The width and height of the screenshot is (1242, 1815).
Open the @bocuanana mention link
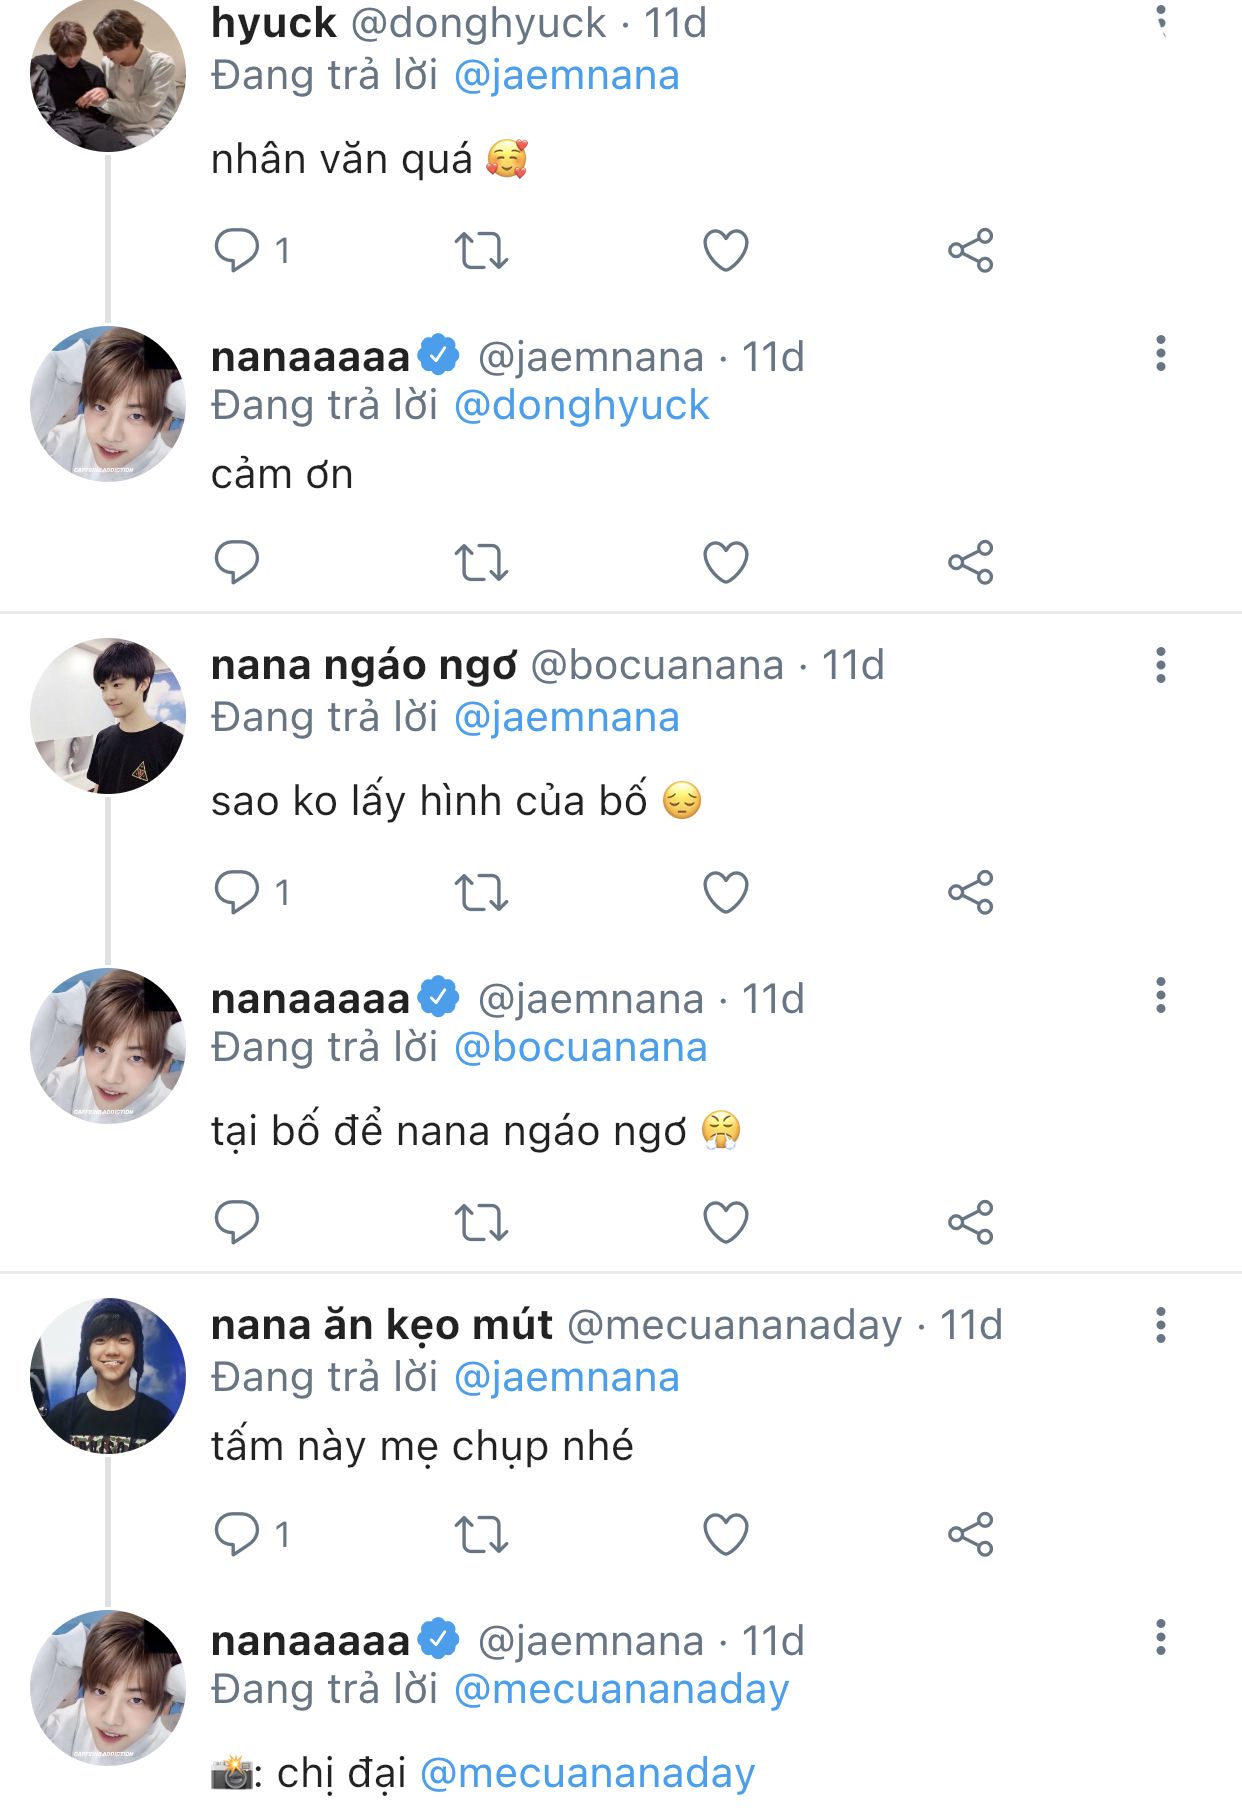(580, 1048)
